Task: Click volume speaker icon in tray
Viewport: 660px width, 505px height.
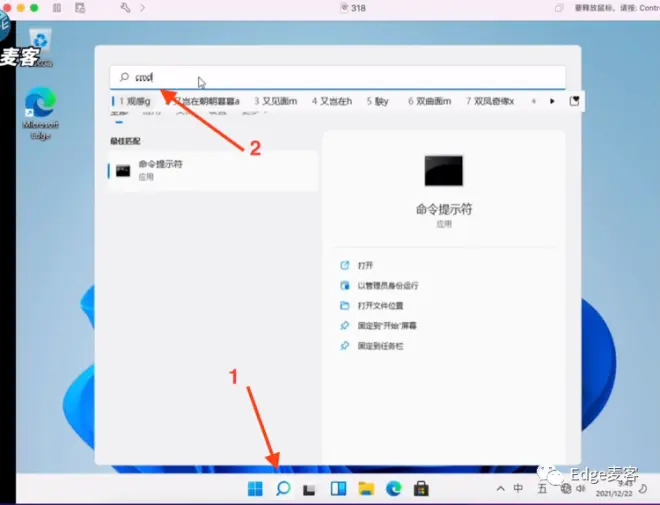Action: [x=581, y=488]
